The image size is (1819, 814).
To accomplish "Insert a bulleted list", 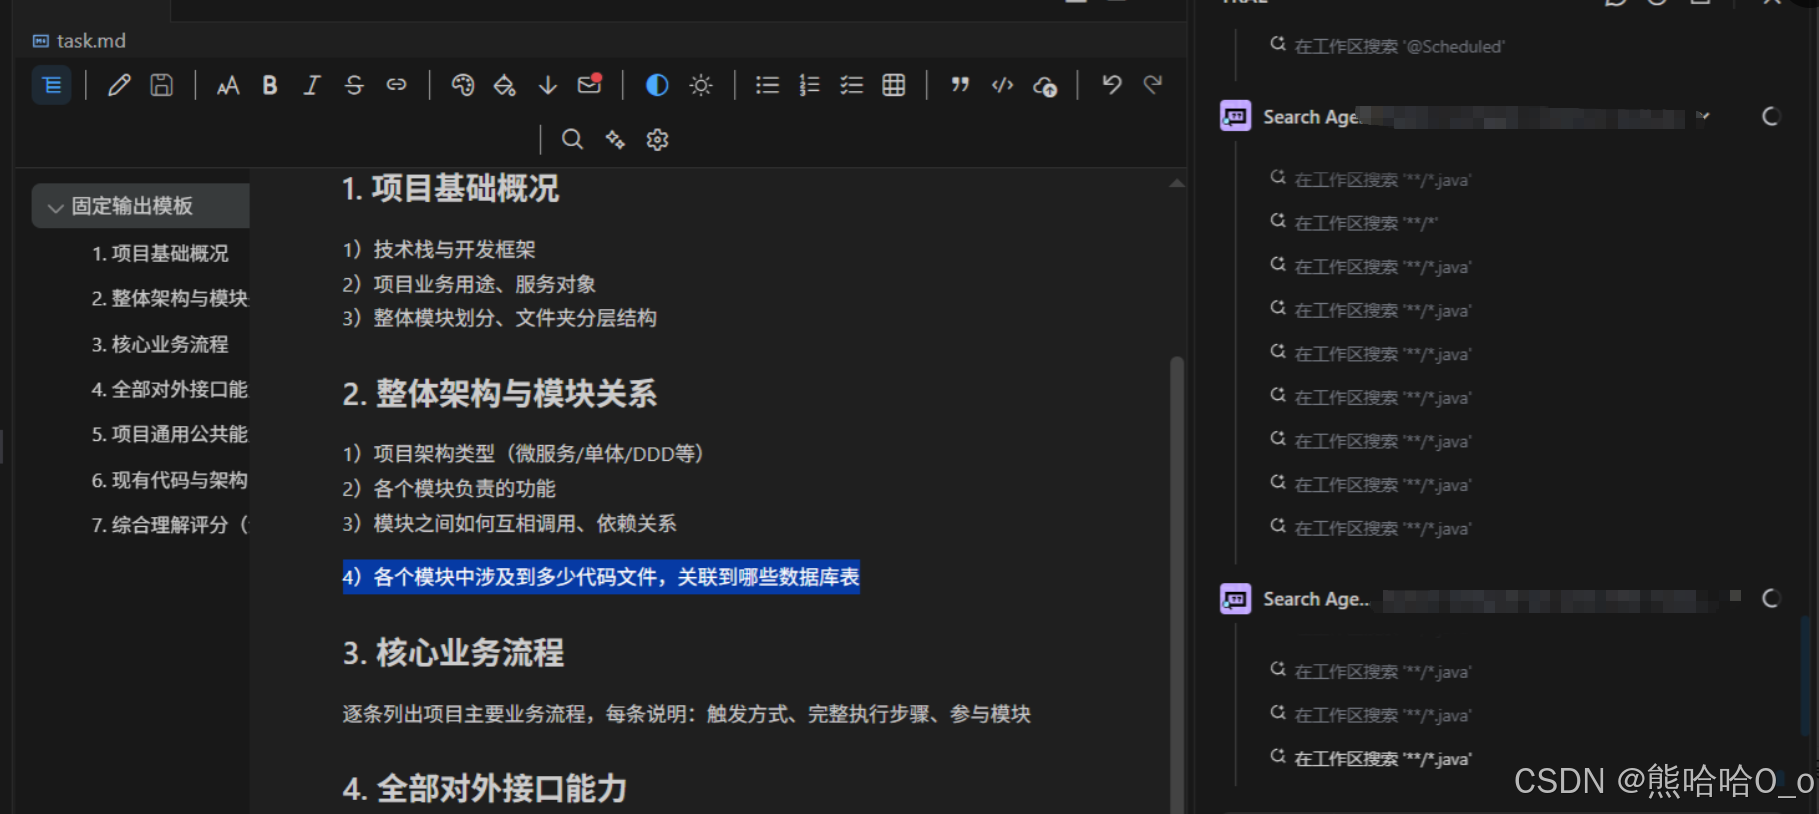I will (x=767, y=86).
